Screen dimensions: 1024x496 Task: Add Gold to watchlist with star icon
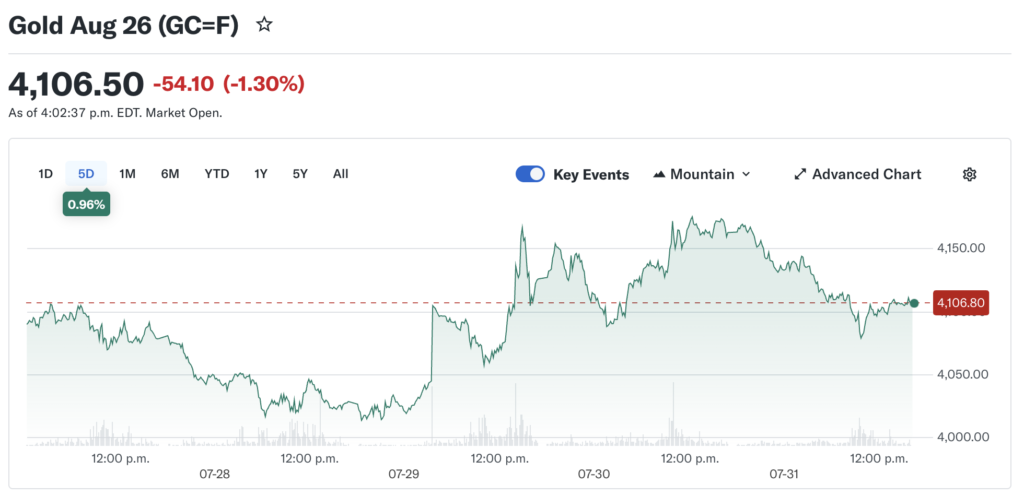pos(264,25)
